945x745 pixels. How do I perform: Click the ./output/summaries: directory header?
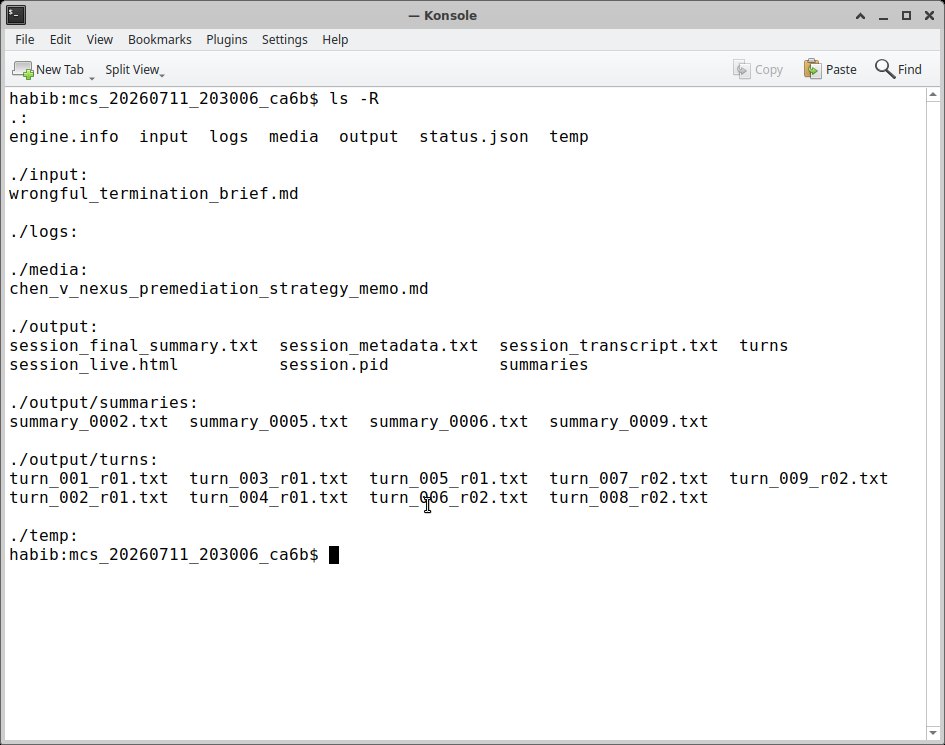coord(104,403)
